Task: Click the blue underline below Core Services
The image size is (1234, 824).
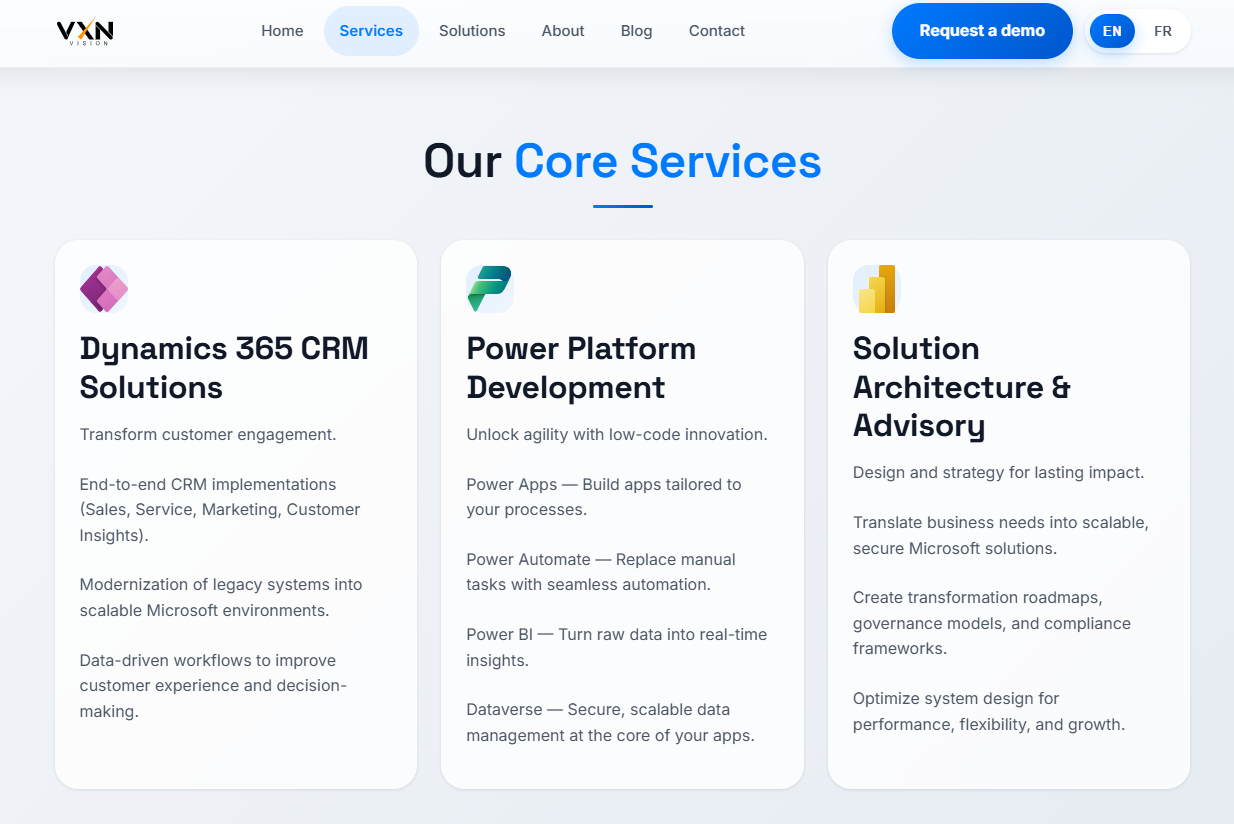Action: [x=622, y=207]
